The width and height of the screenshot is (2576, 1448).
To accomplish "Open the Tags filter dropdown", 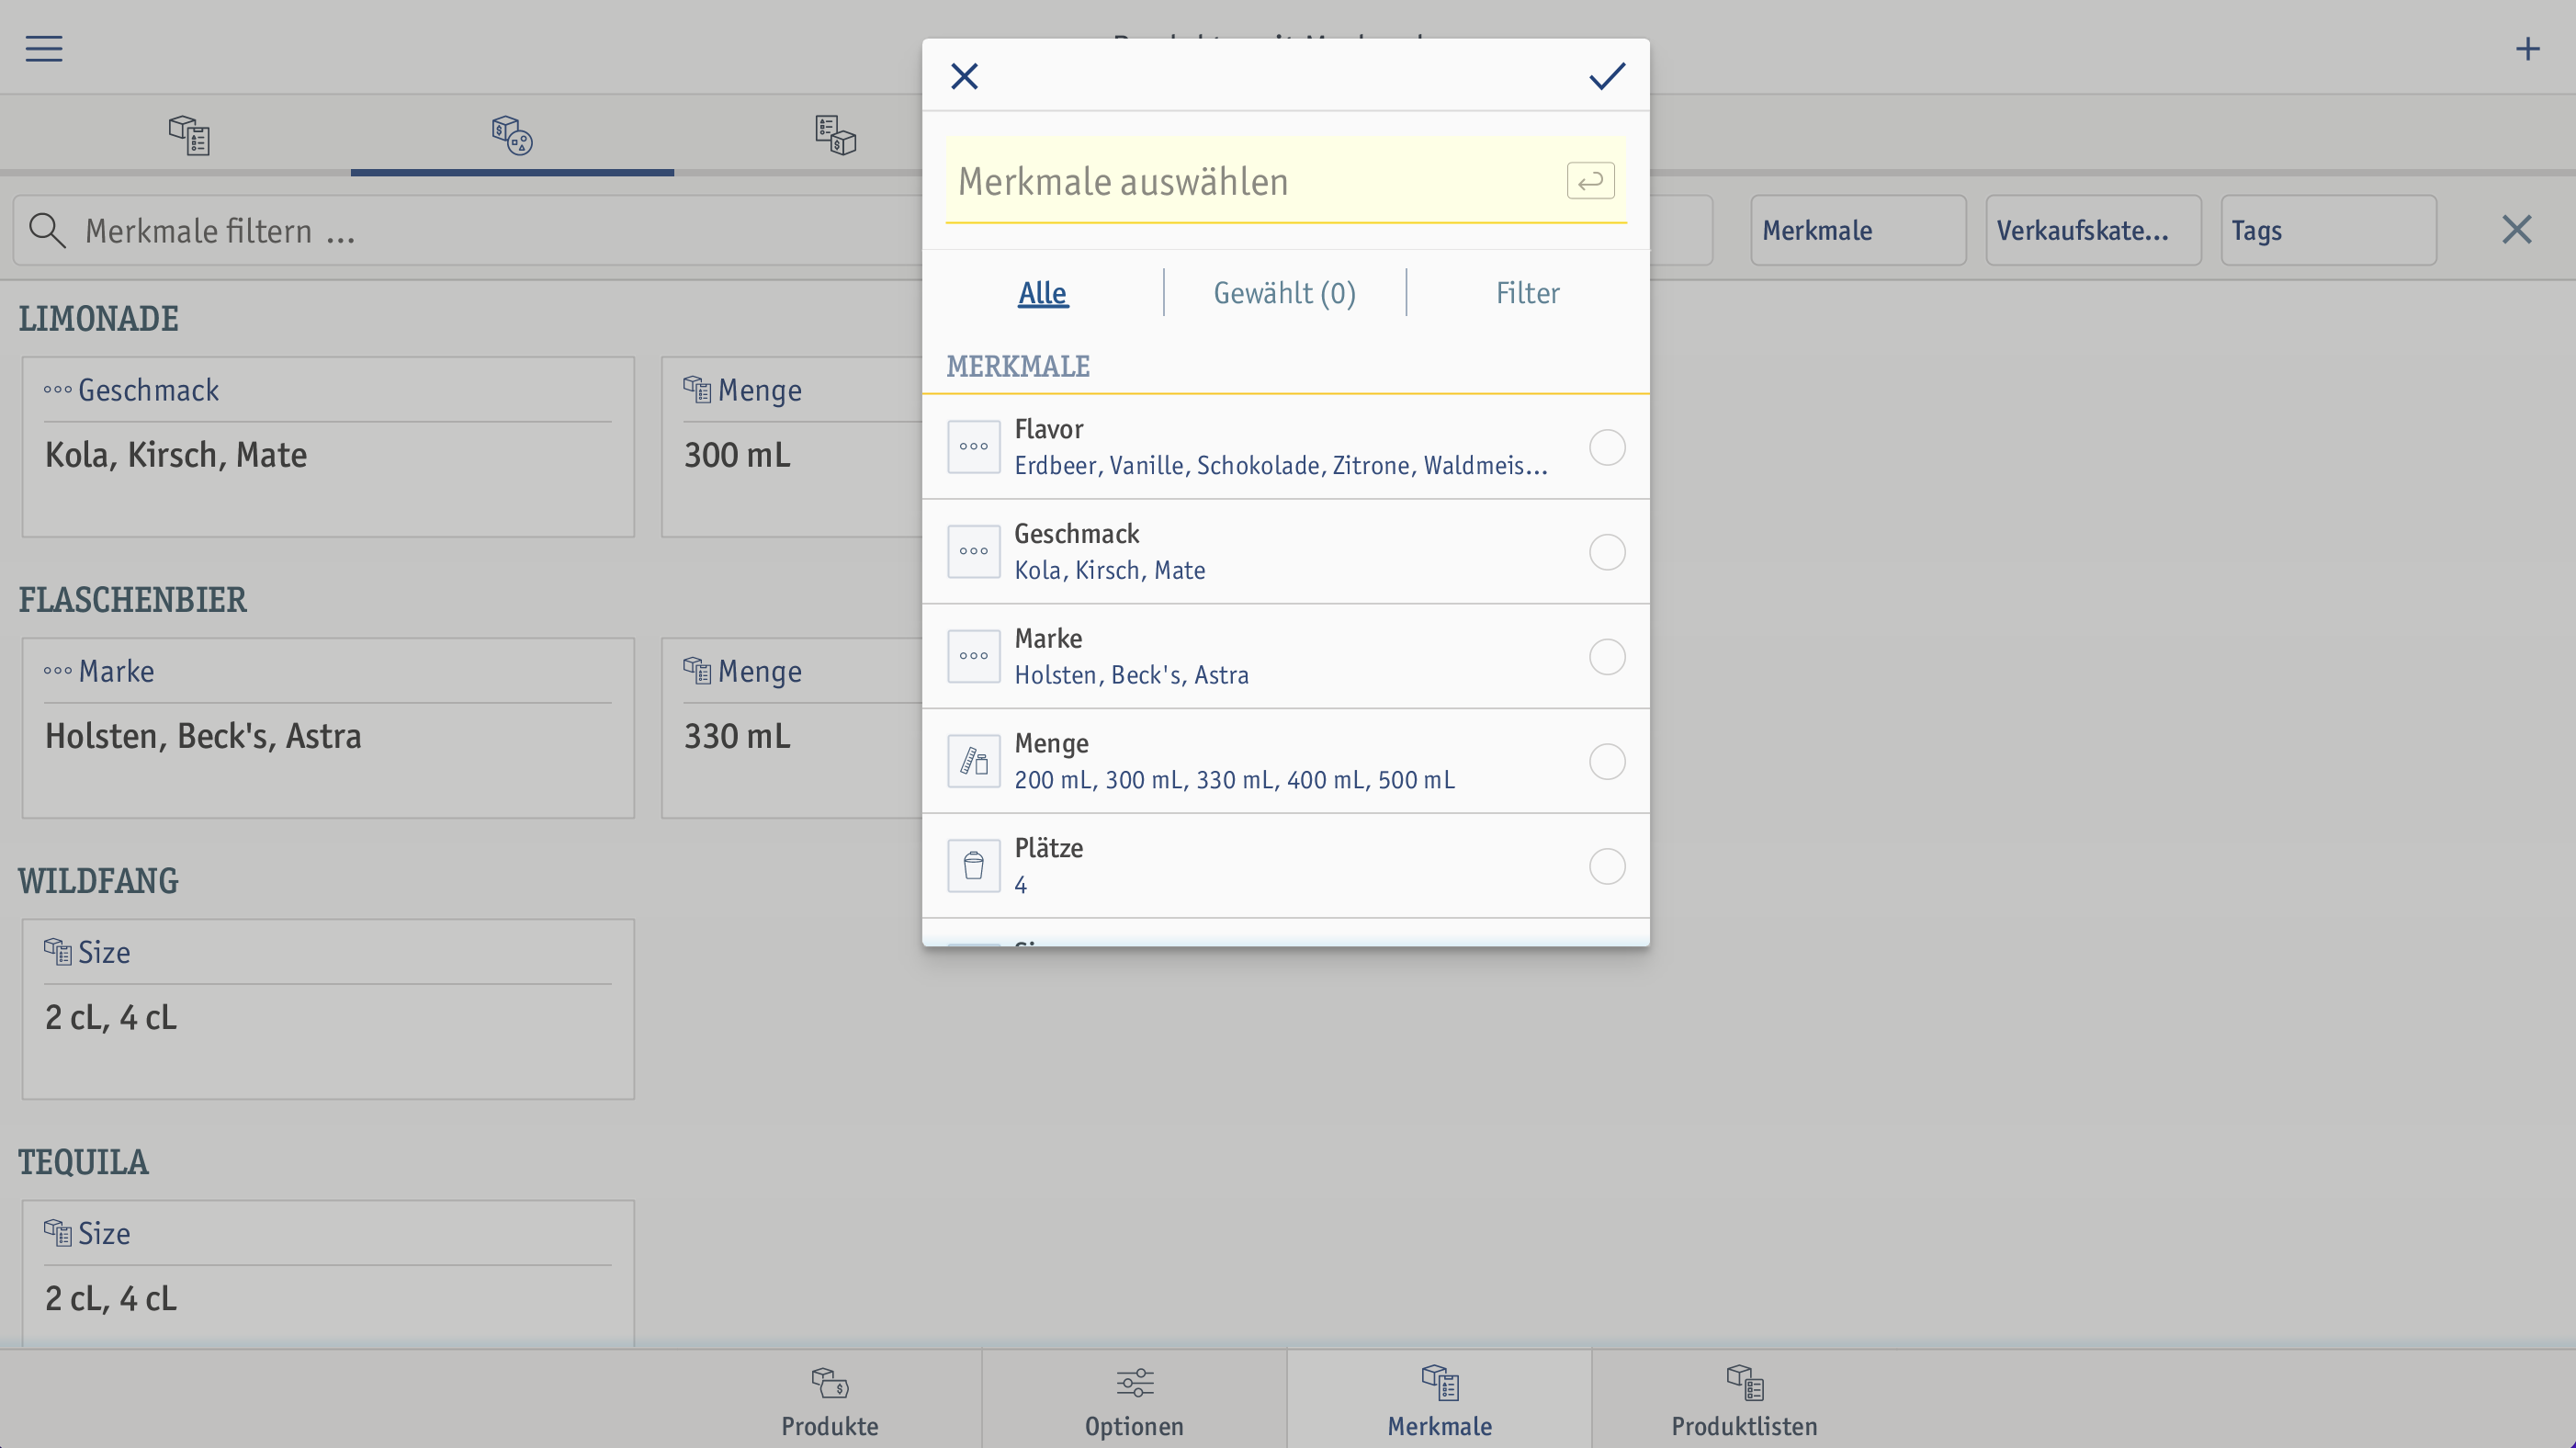I will tap(2328, 231).
